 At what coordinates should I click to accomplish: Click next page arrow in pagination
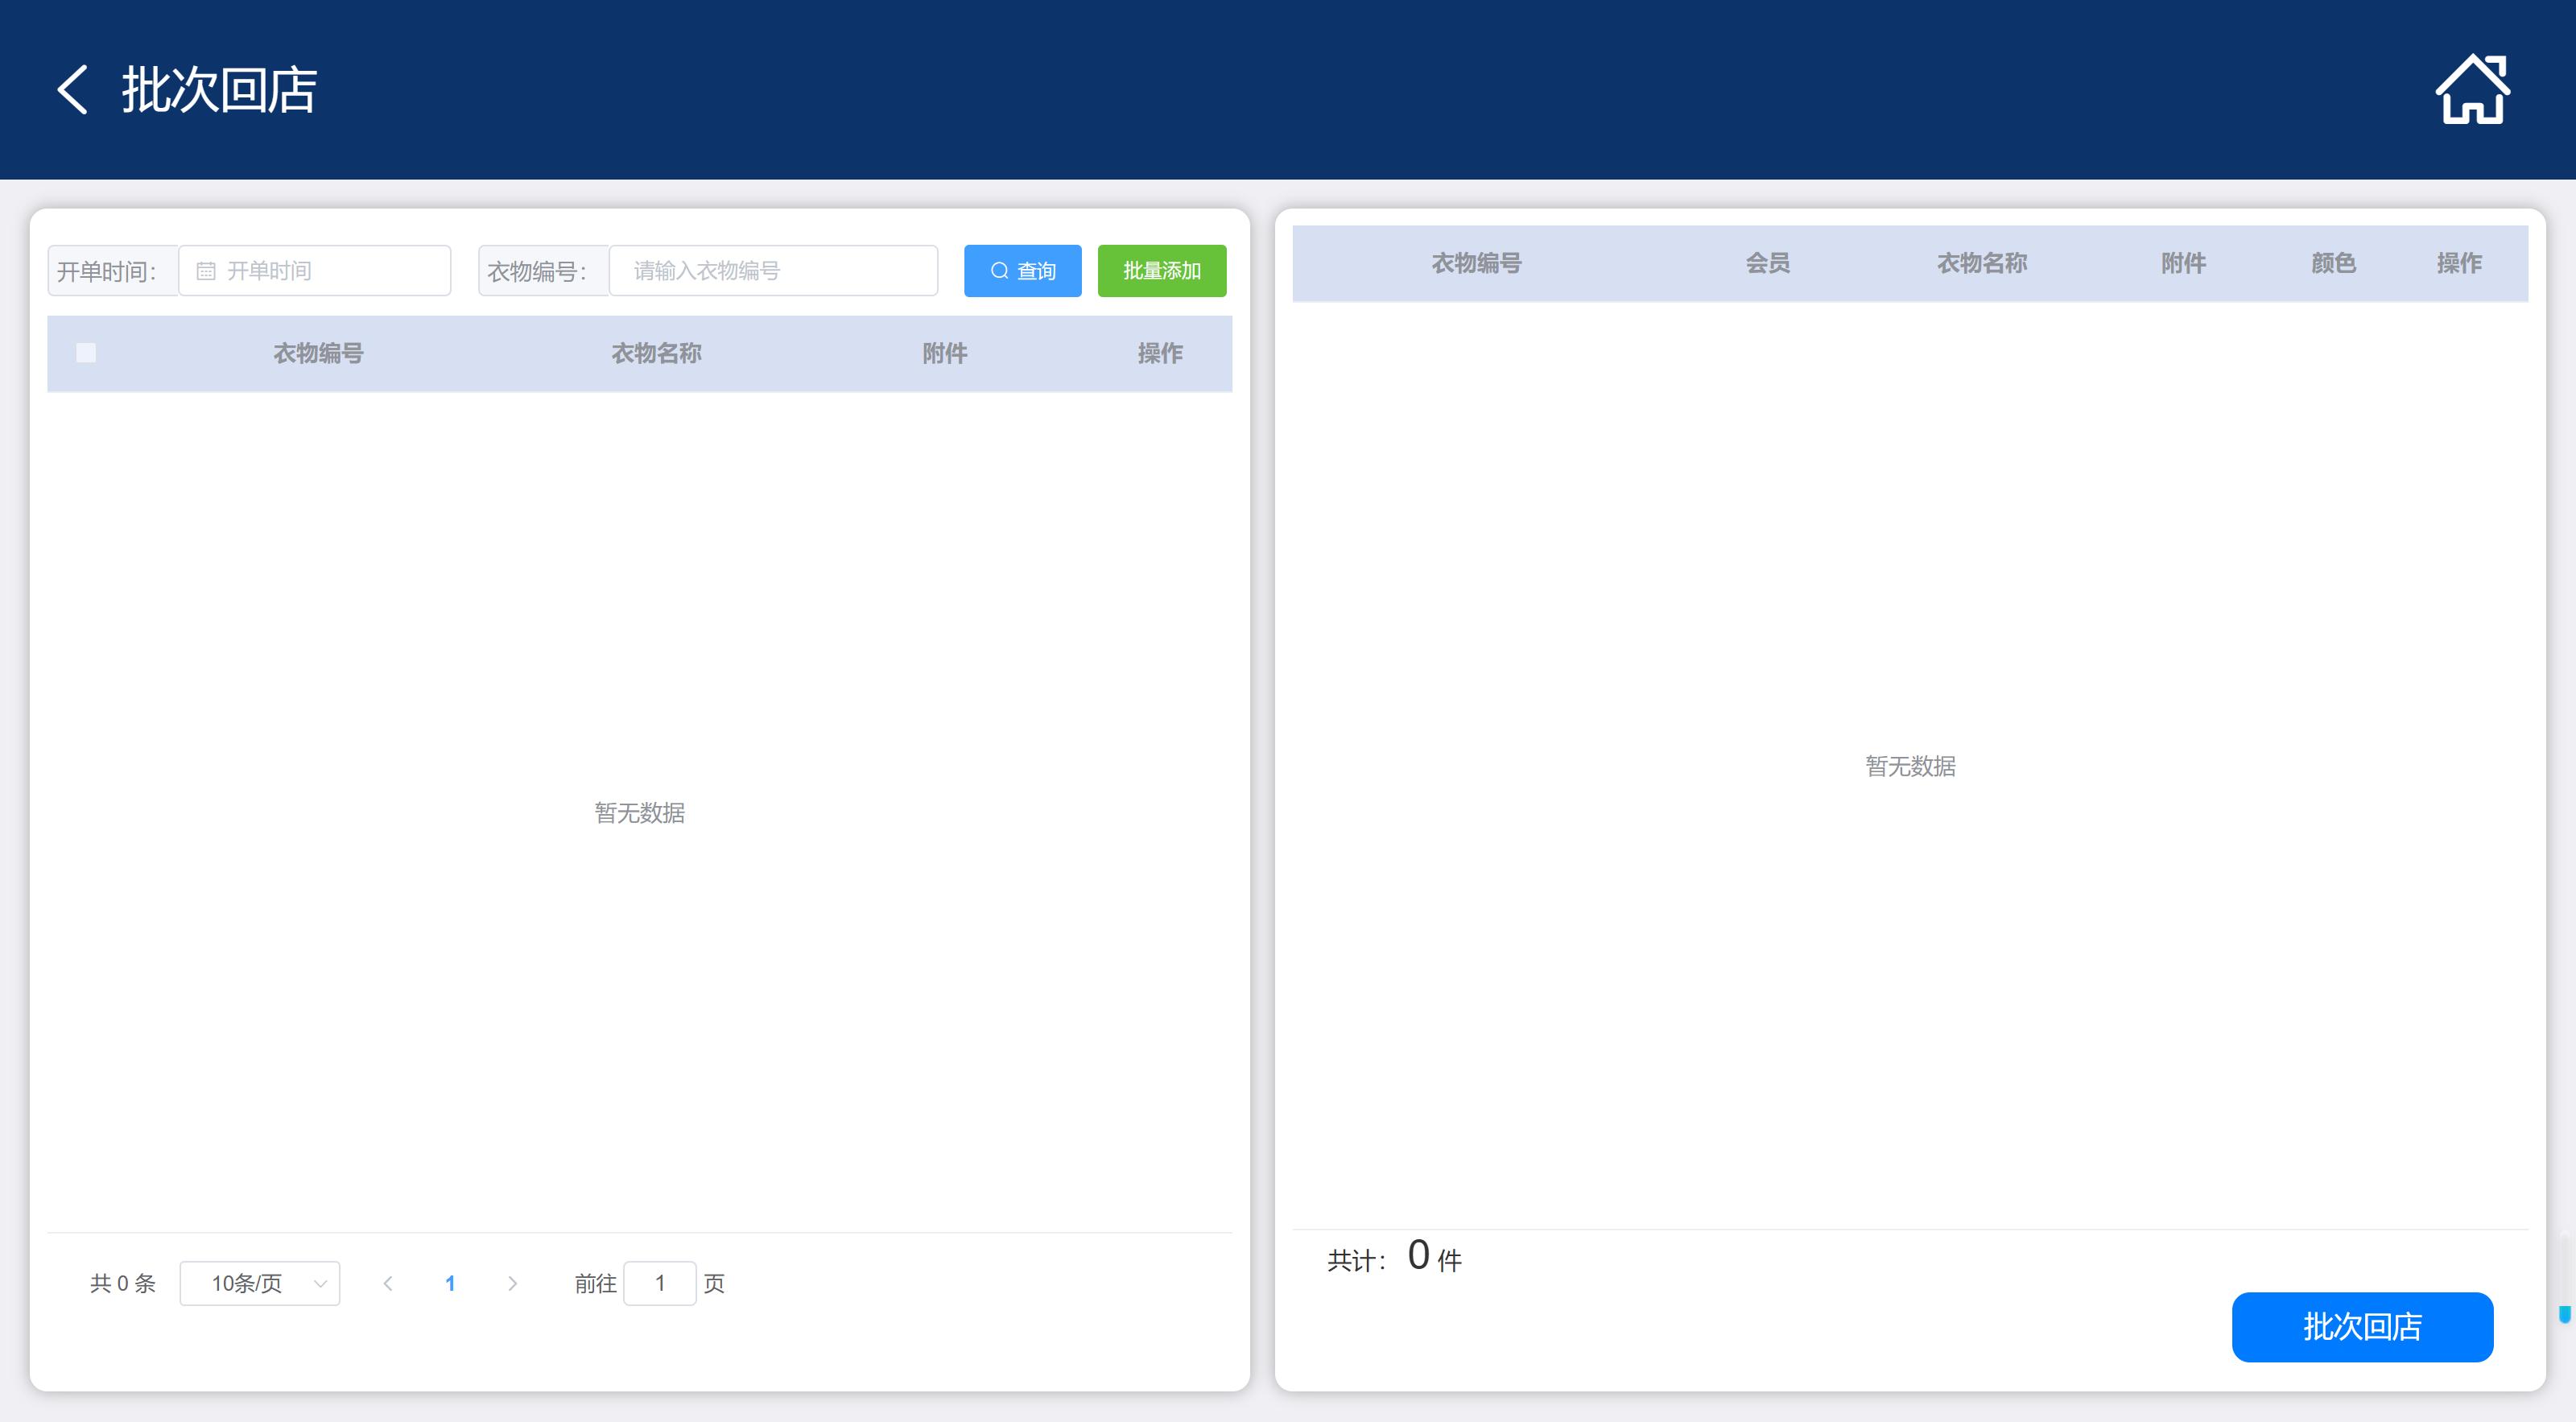point(512,1283)
